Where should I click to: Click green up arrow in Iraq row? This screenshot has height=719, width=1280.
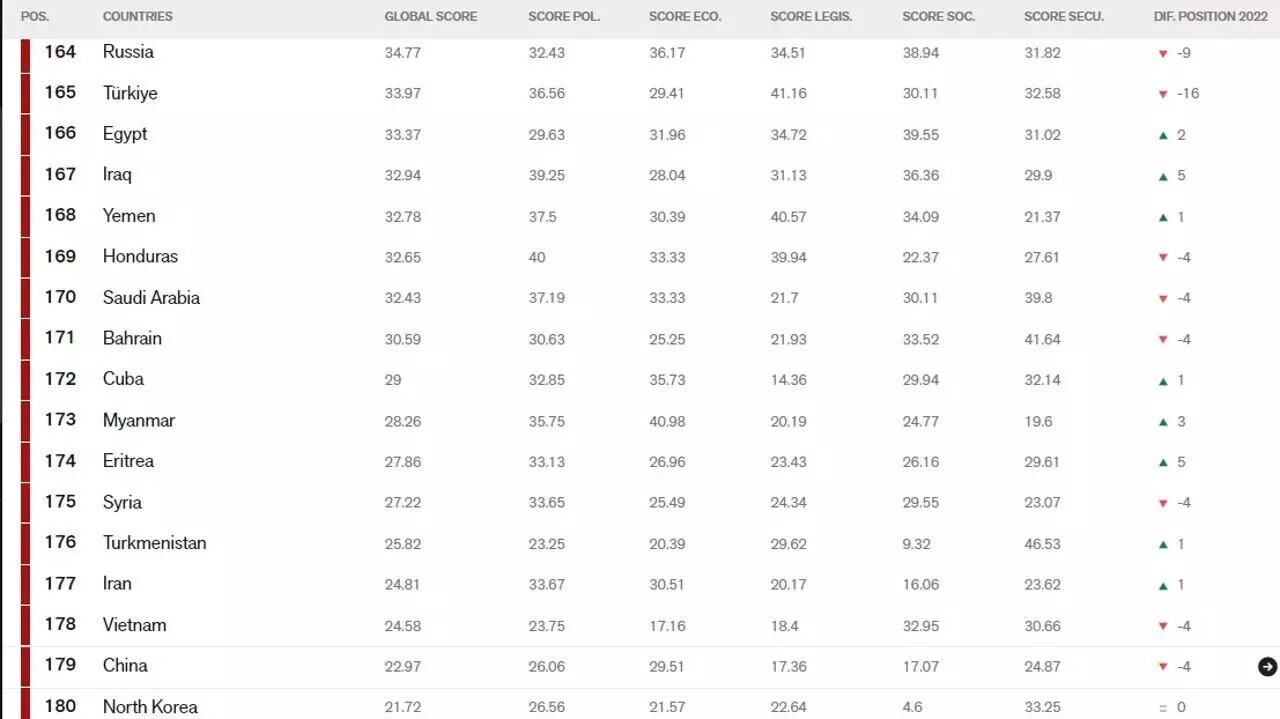1163,176
